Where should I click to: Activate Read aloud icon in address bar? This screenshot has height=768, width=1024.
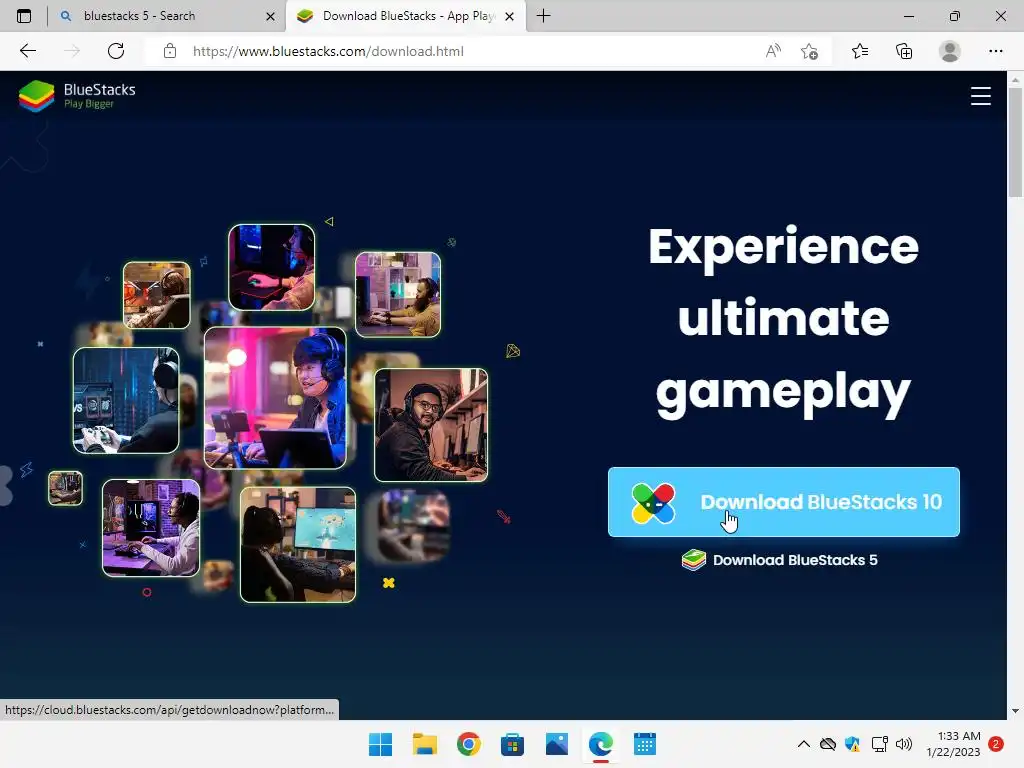773,51
